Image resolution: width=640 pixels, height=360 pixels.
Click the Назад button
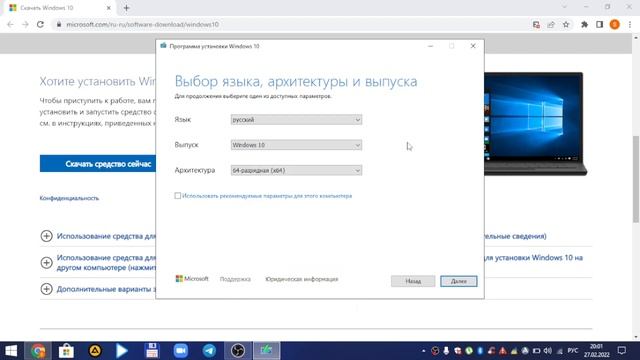tap(413, 281)
